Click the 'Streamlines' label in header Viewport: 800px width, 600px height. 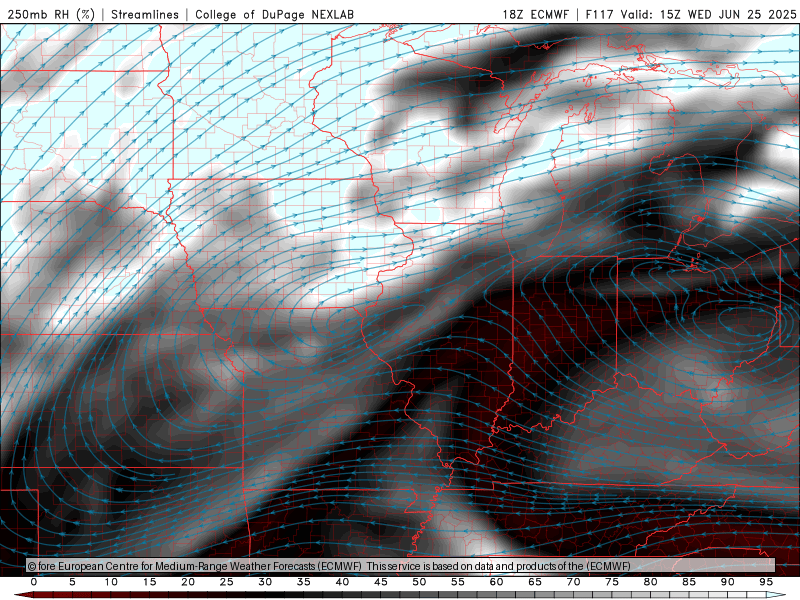[145, 14]
